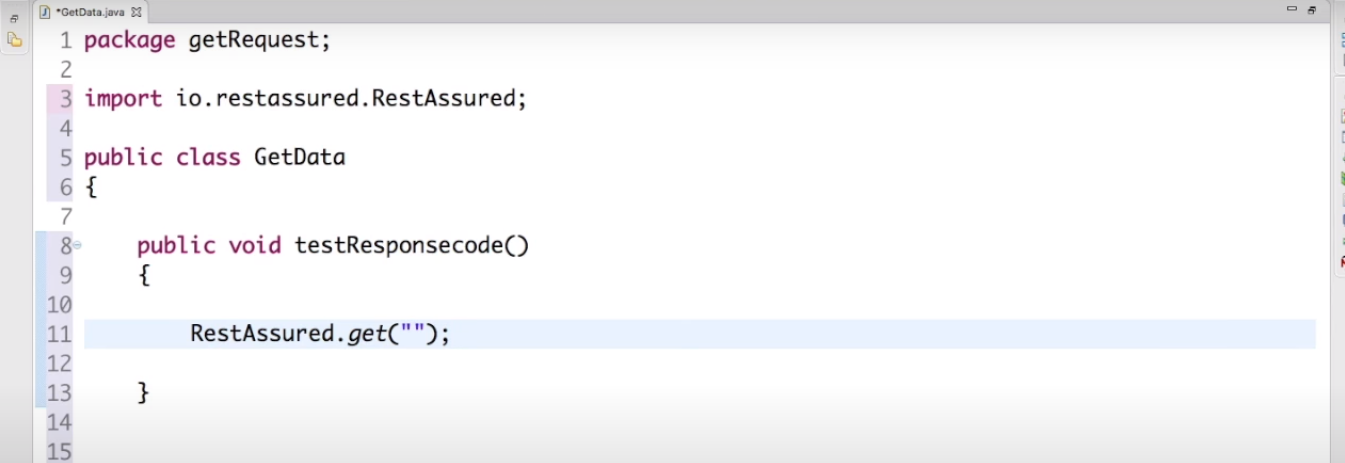The image size is (1345, 463).
Task: Restore the collapsed left sidebar view
Action: coord(14,18)
